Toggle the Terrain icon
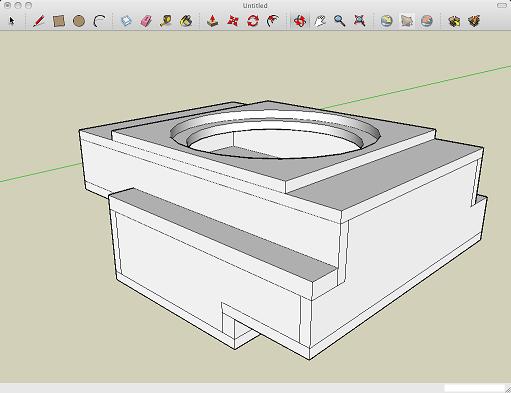 click(x=407, y=21)
